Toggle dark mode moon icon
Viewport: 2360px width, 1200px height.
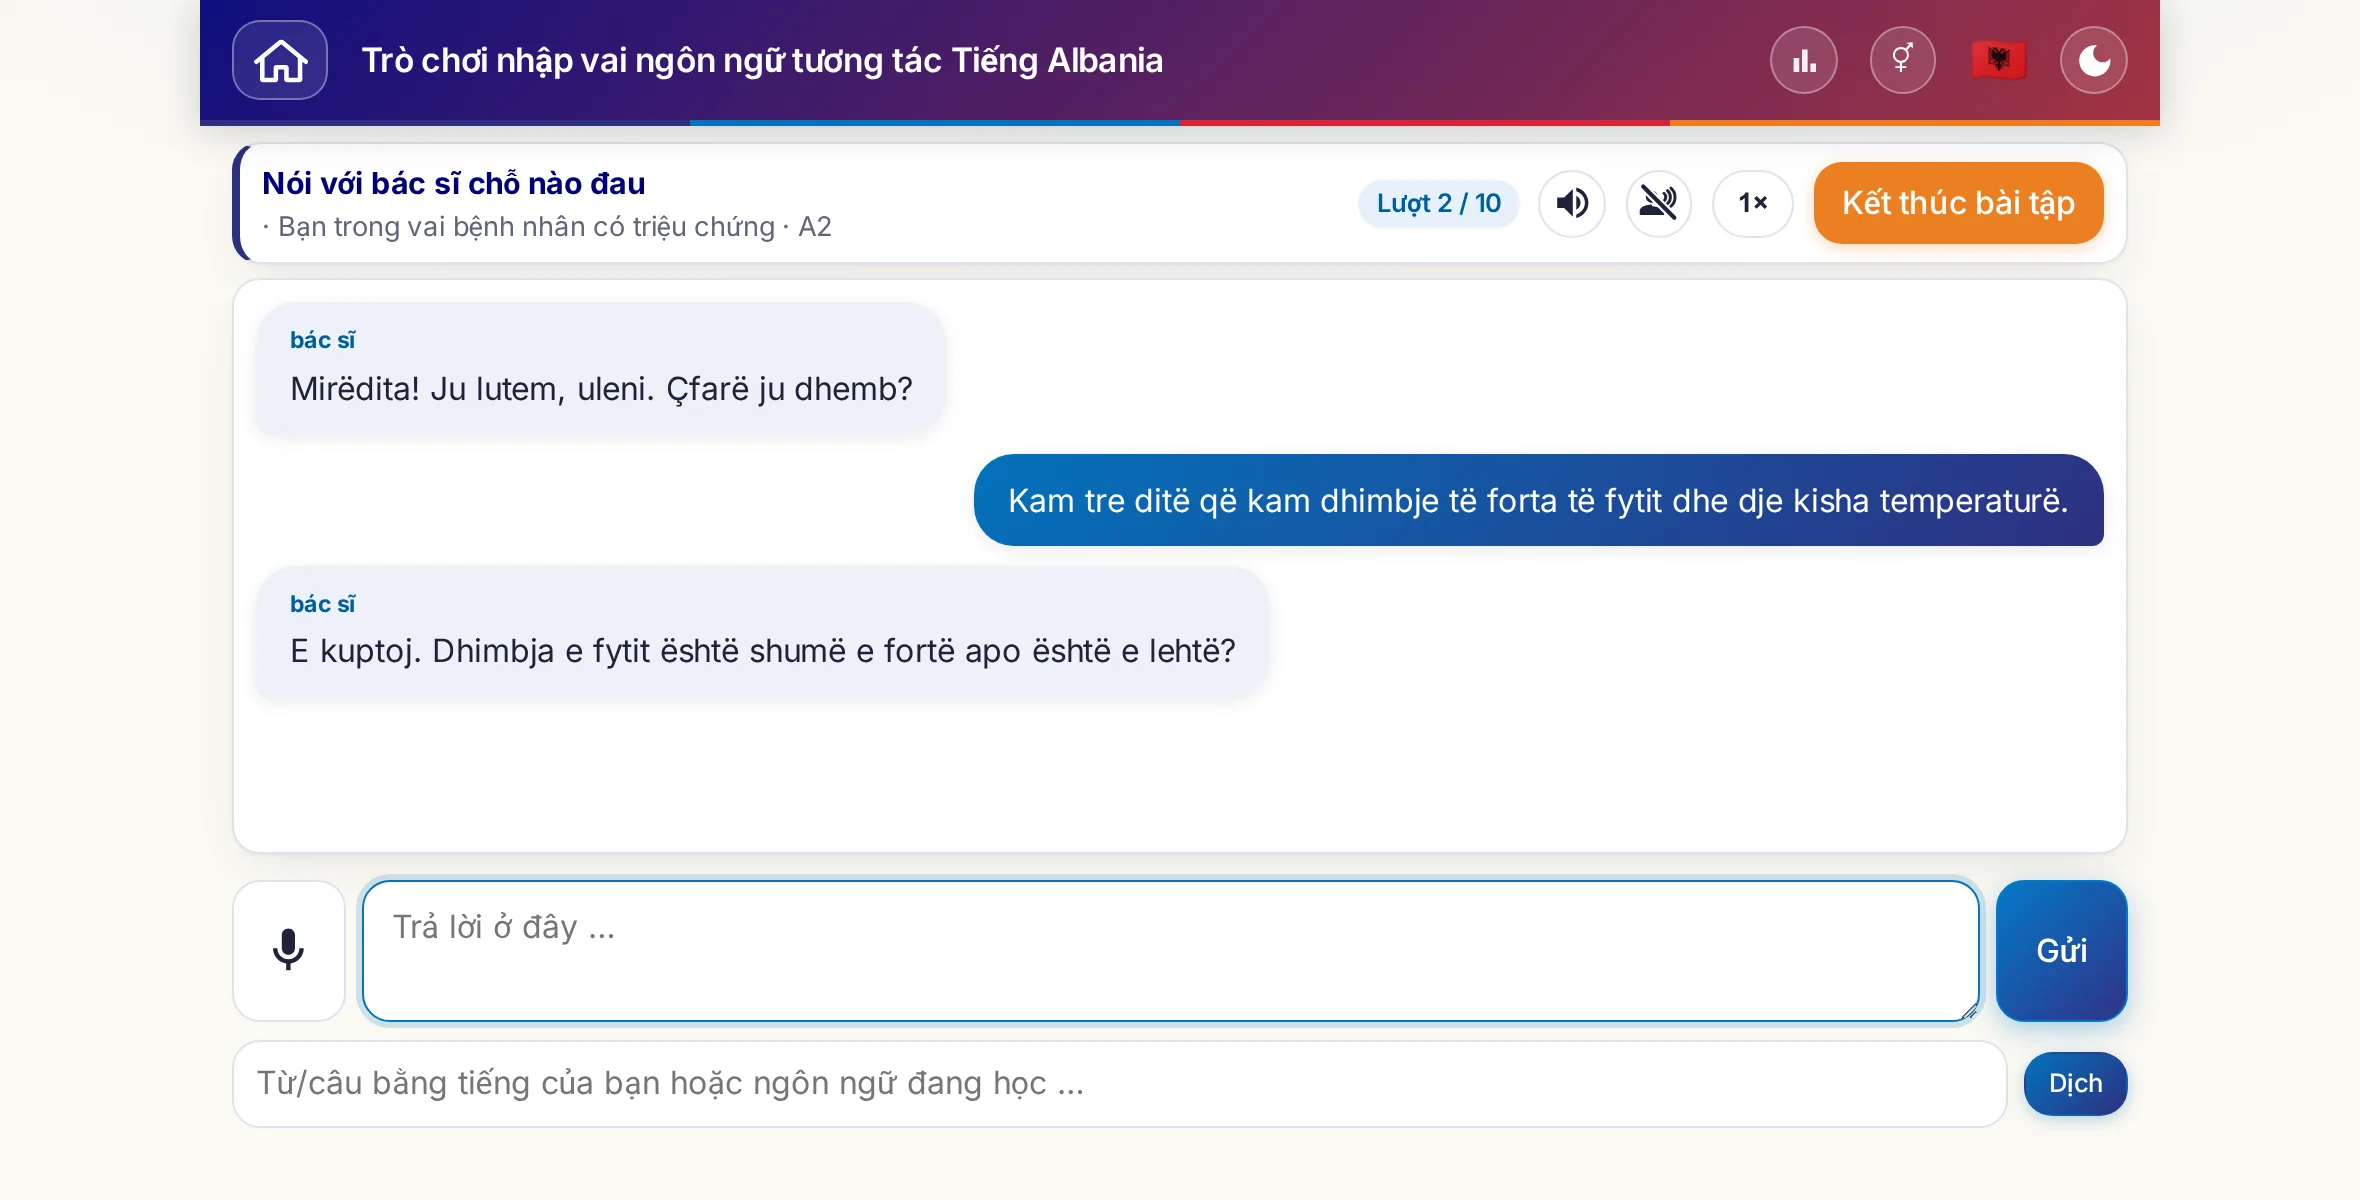click(x=2094, y=60)
